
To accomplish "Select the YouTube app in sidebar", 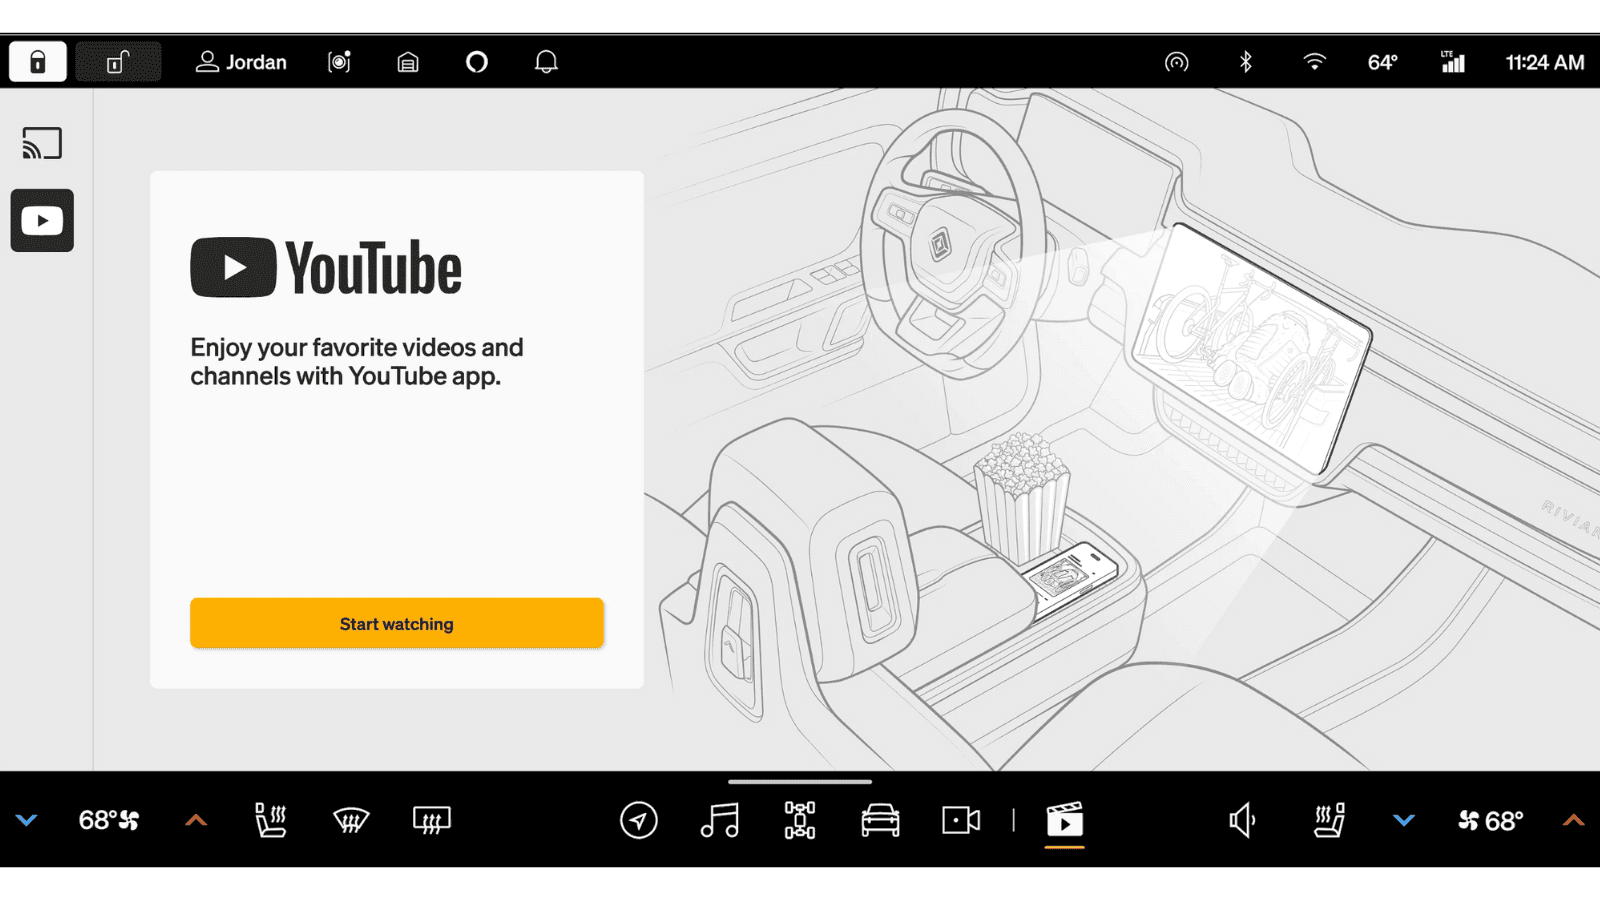I will pyautogui.click(x=42, y=220).
